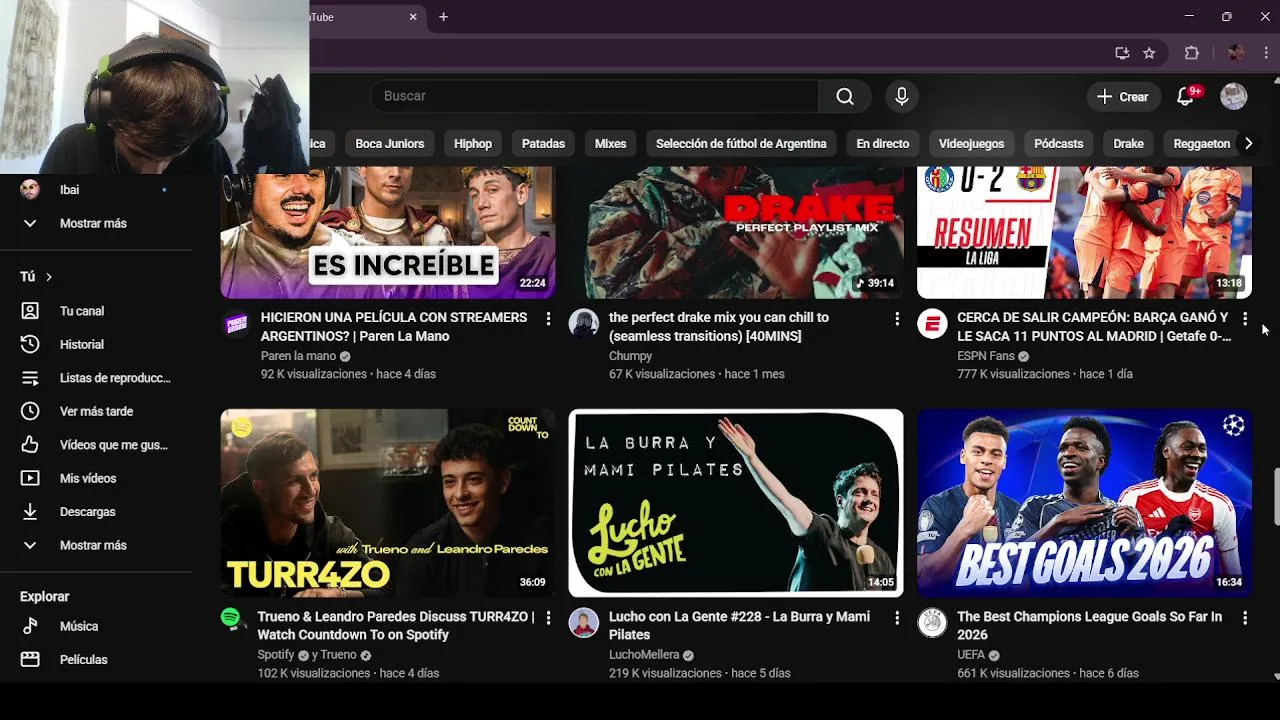Open options menu for Paren La Mano video
This screenshot has width=1280, height=720.
coord(548,318)
